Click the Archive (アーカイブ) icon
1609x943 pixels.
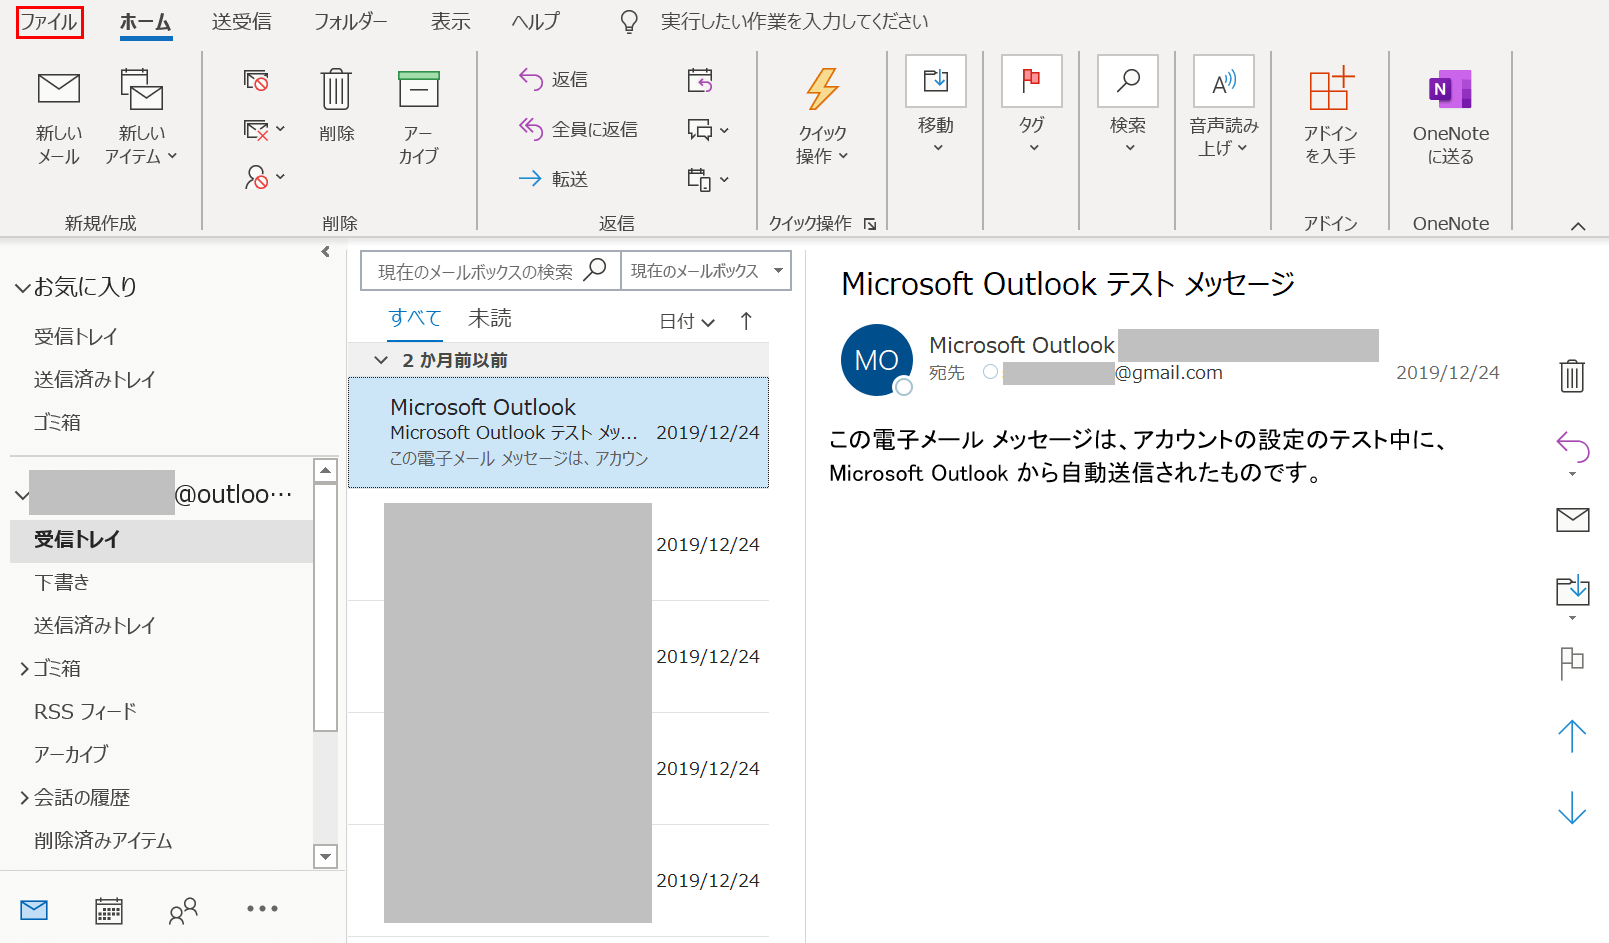[x=418, y=90]
